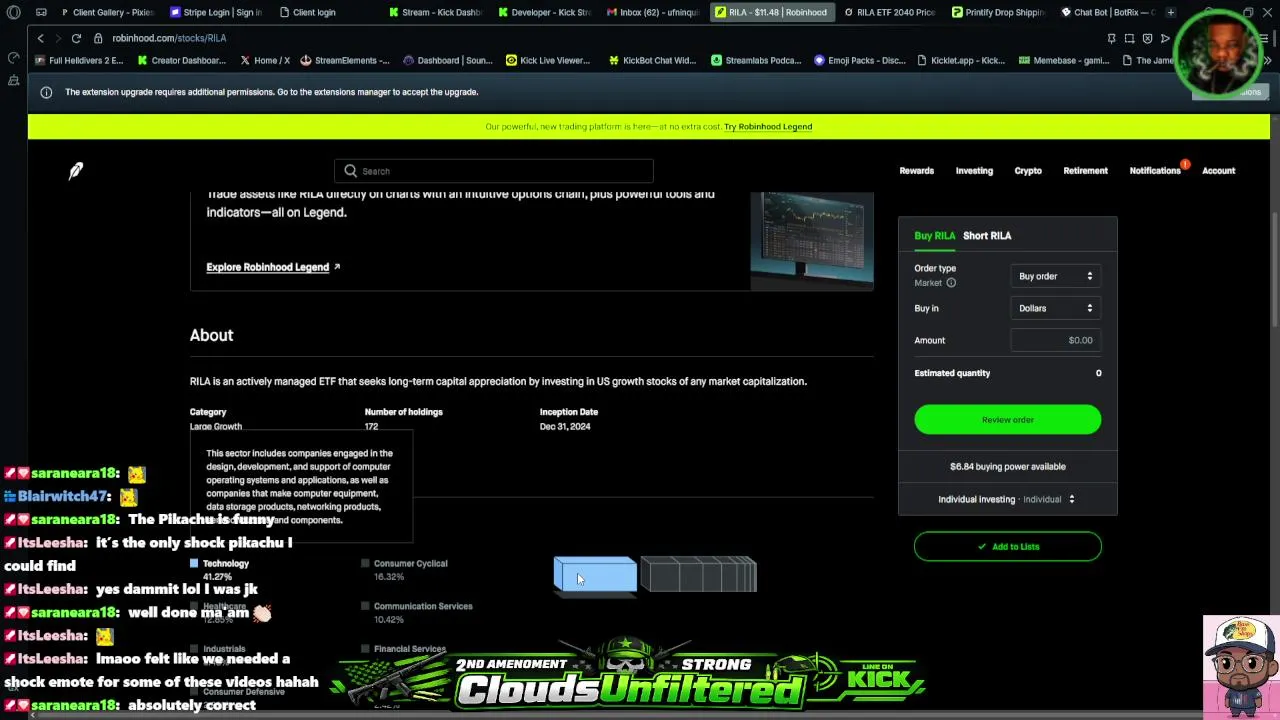
Task: Open the Emoji Packs - Discord bookmark
Action: tap(860, 60)
